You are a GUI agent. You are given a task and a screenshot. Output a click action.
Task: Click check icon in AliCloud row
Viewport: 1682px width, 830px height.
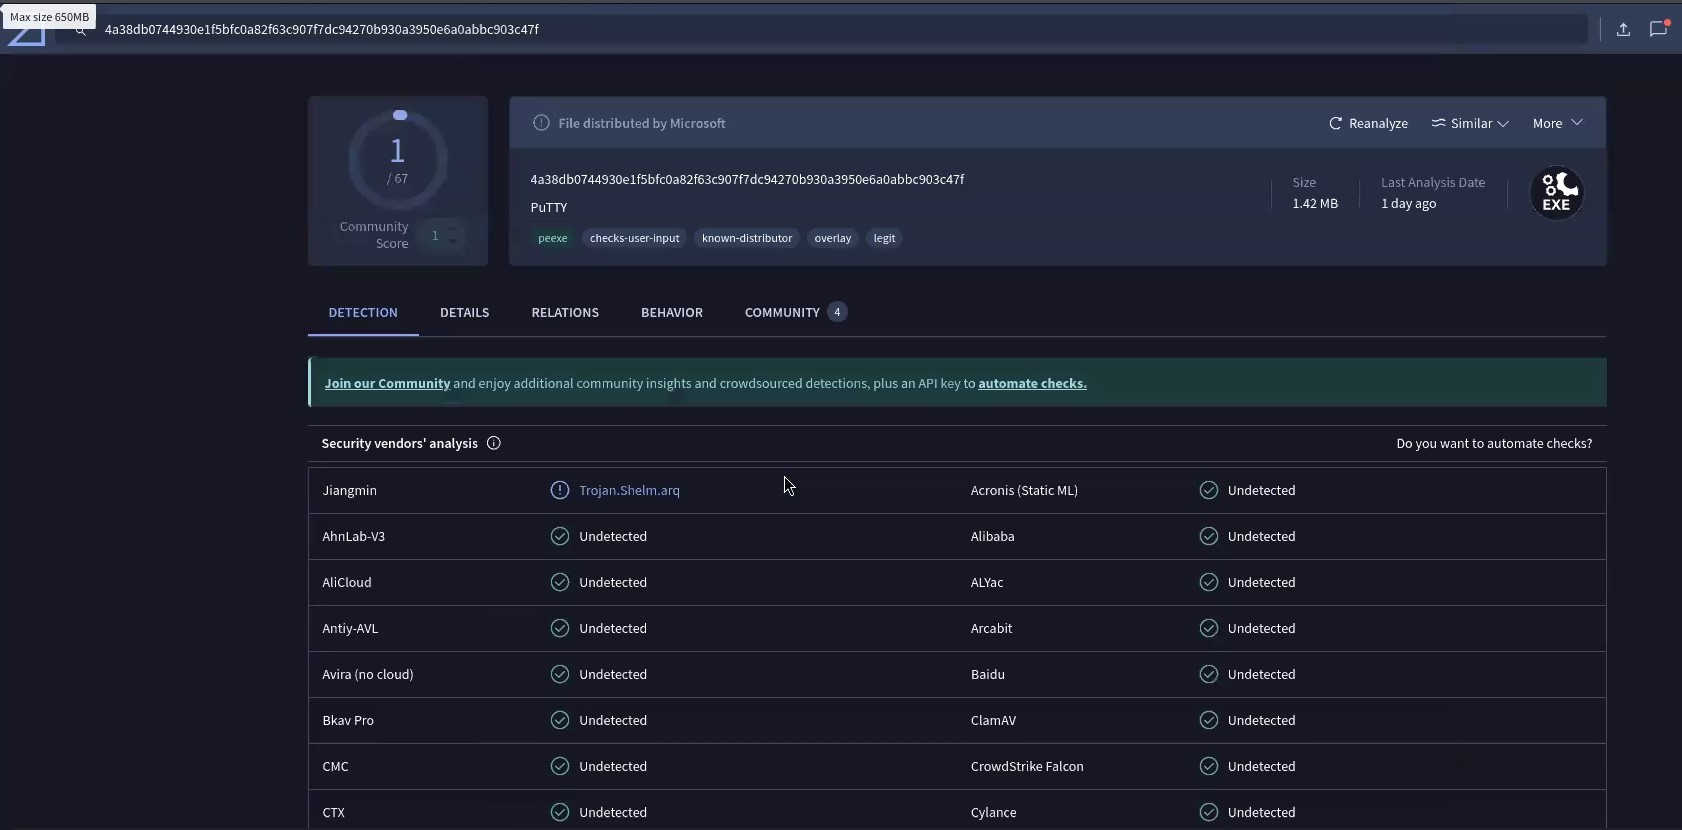560,582
